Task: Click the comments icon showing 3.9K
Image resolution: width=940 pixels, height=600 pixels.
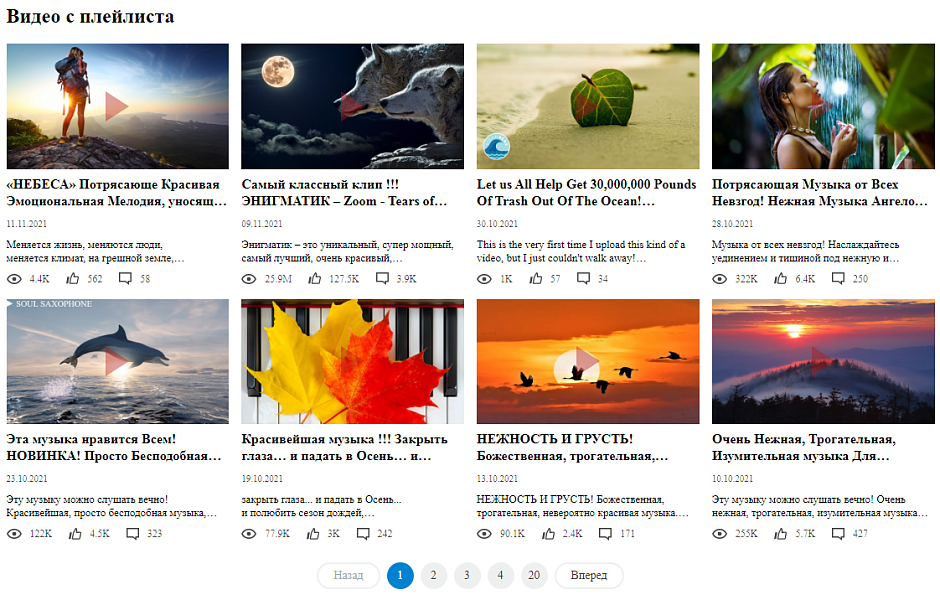Action: 382,279
